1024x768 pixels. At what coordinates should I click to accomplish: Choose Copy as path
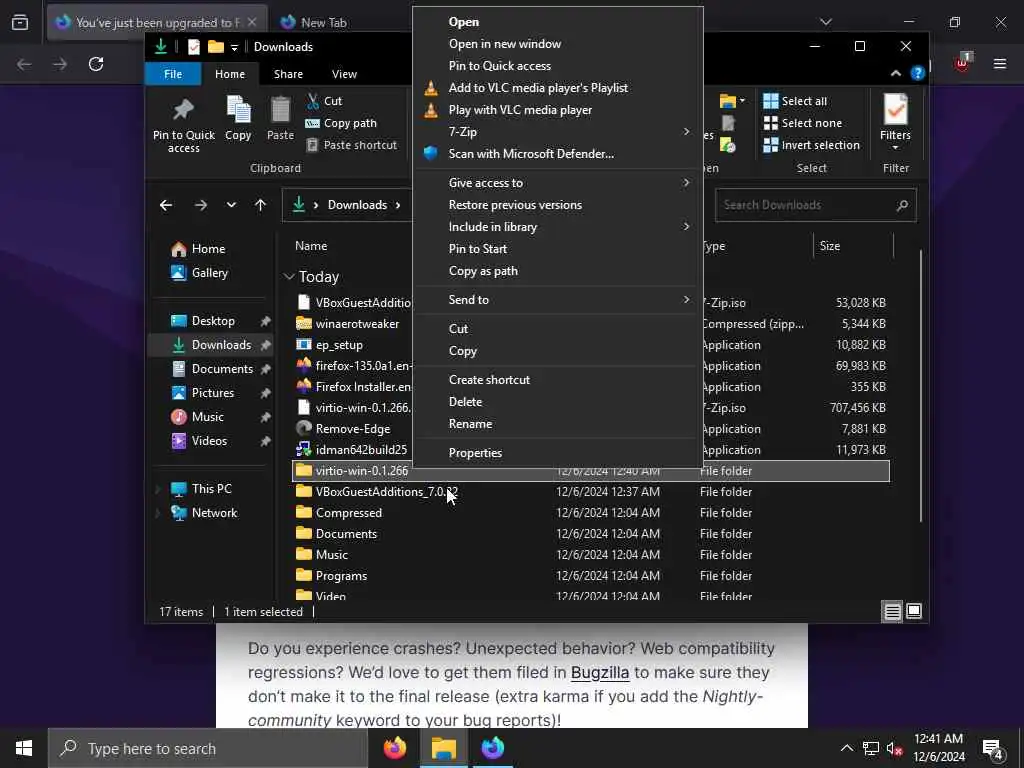[x=558, y=271]
